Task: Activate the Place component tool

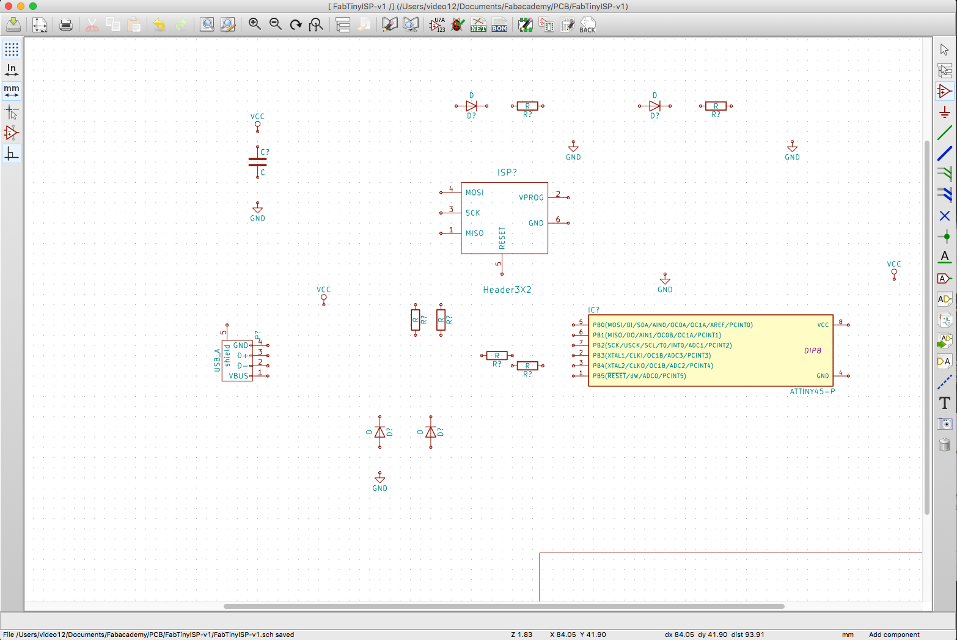Action: click(945, 92)
